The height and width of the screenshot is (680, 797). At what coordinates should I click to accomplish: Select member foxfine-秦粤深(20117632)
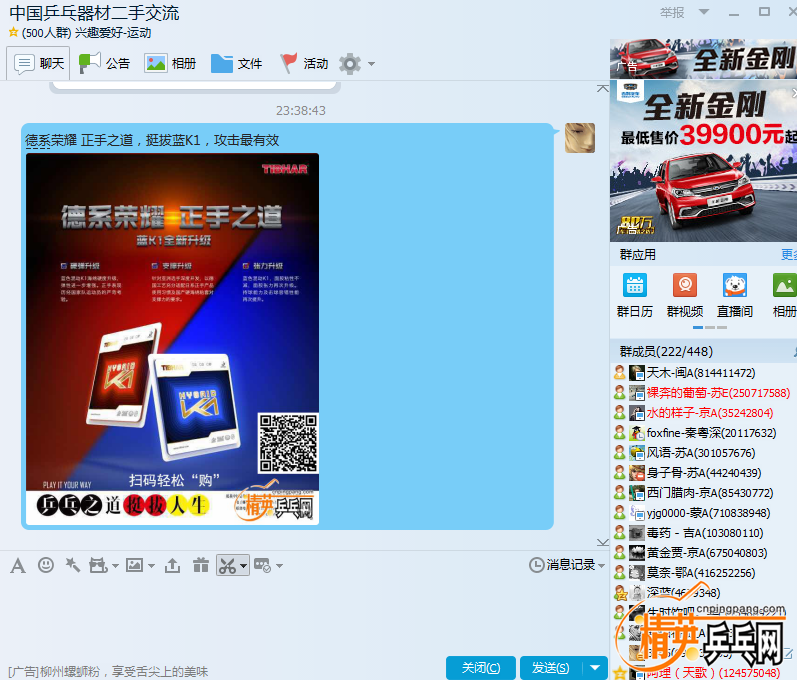click(x=703, y=433)
